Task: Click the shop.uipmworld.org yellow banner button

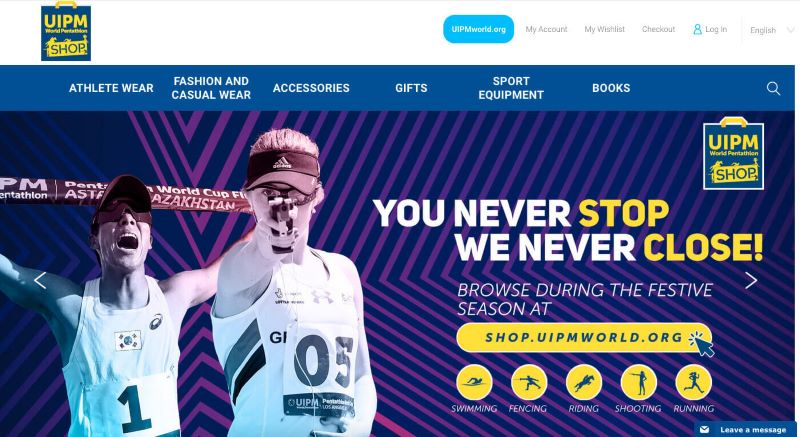Action: tap(584, 338)
